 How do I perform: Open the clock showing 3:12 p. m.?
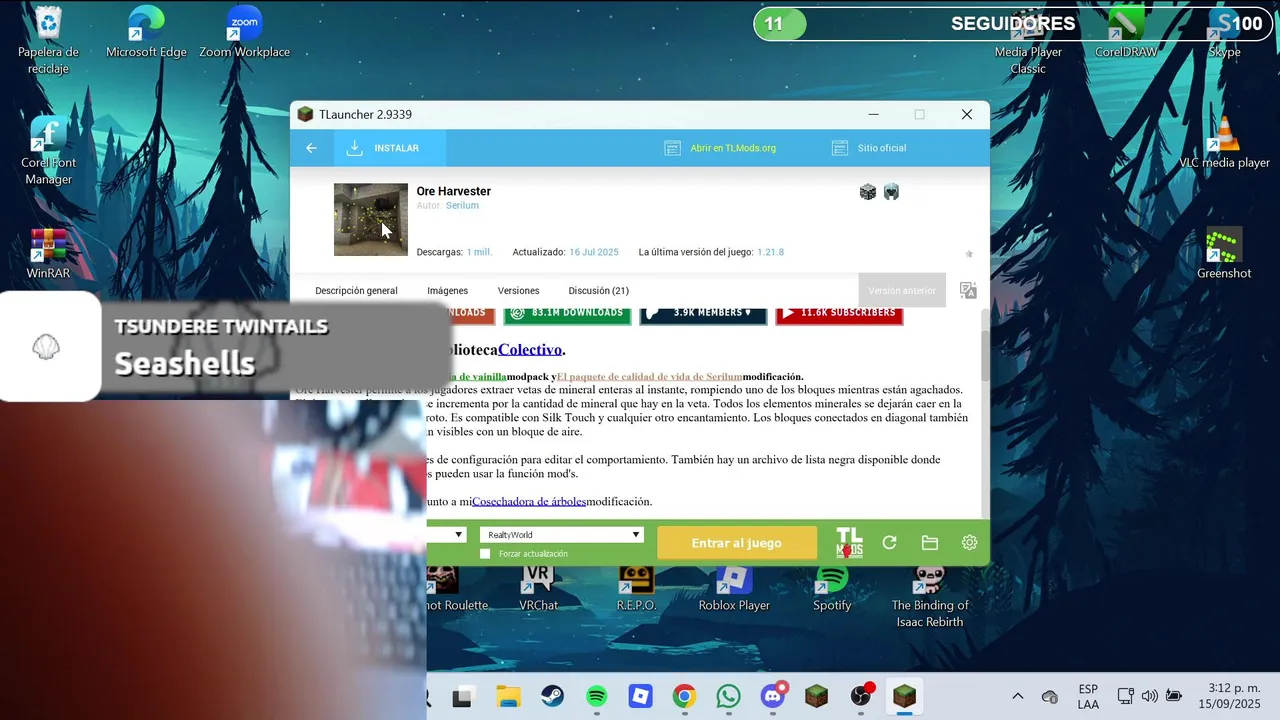click(x=1232, y=696)
